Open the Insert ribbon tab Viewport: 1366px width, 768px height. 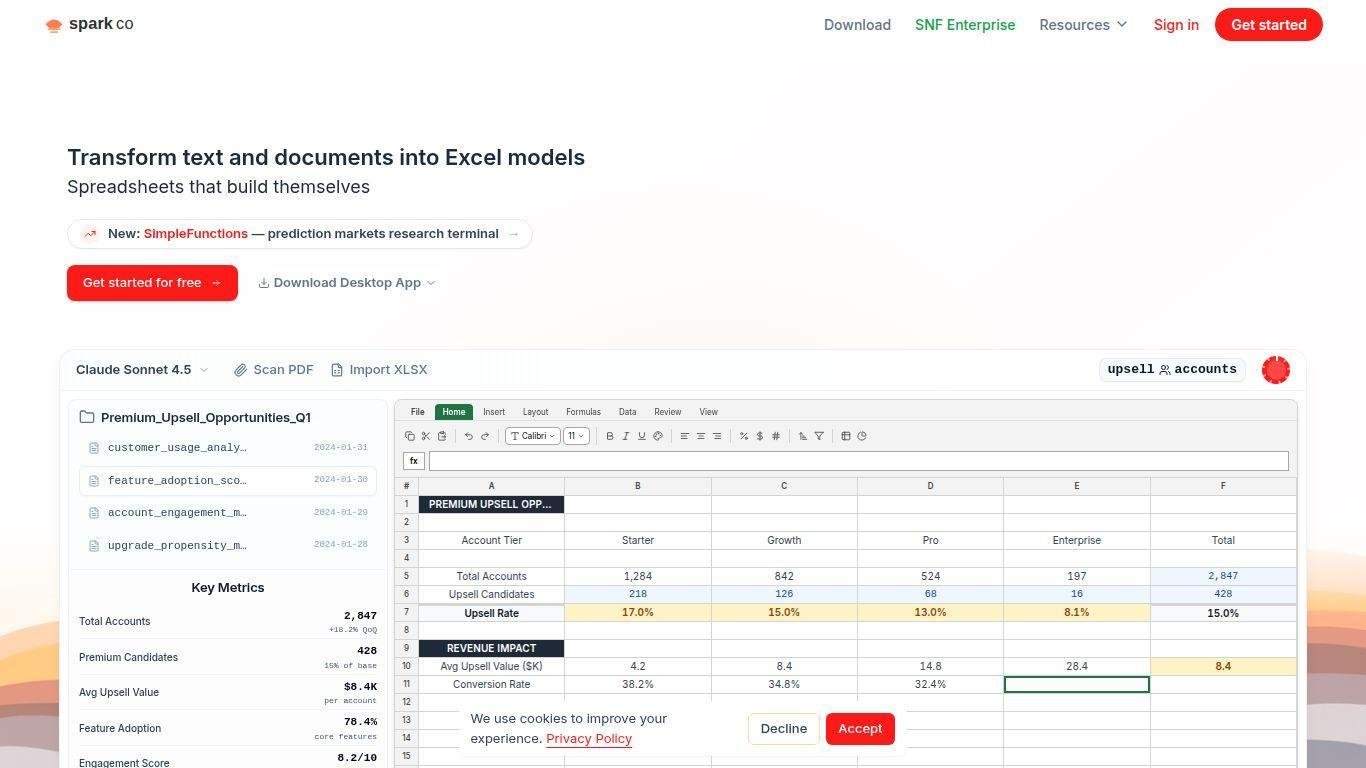[x=494, y=412]
